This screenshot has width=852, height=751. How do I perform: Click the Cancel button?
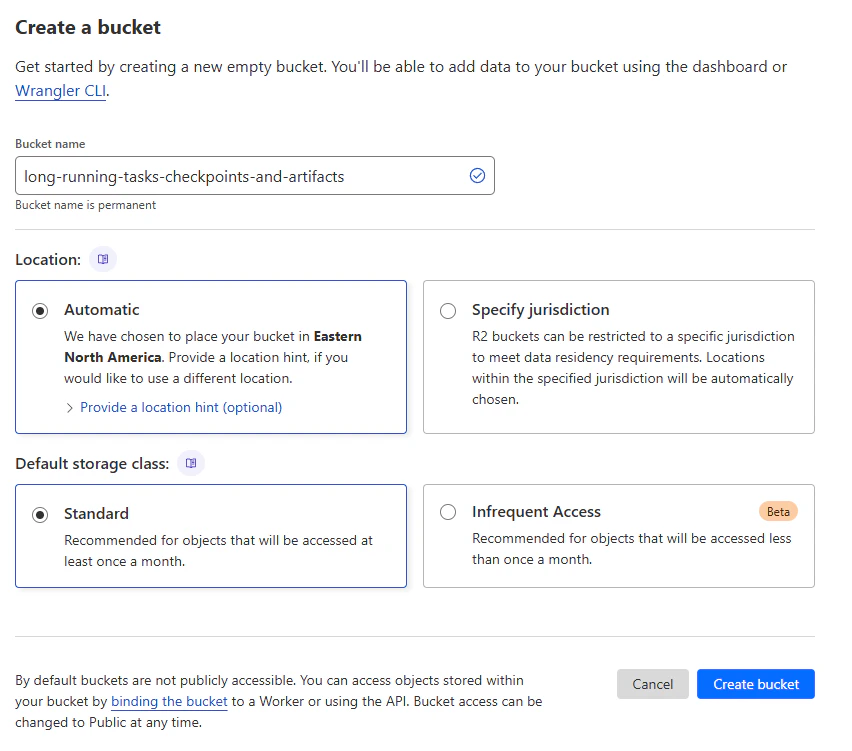coord(653,684)
